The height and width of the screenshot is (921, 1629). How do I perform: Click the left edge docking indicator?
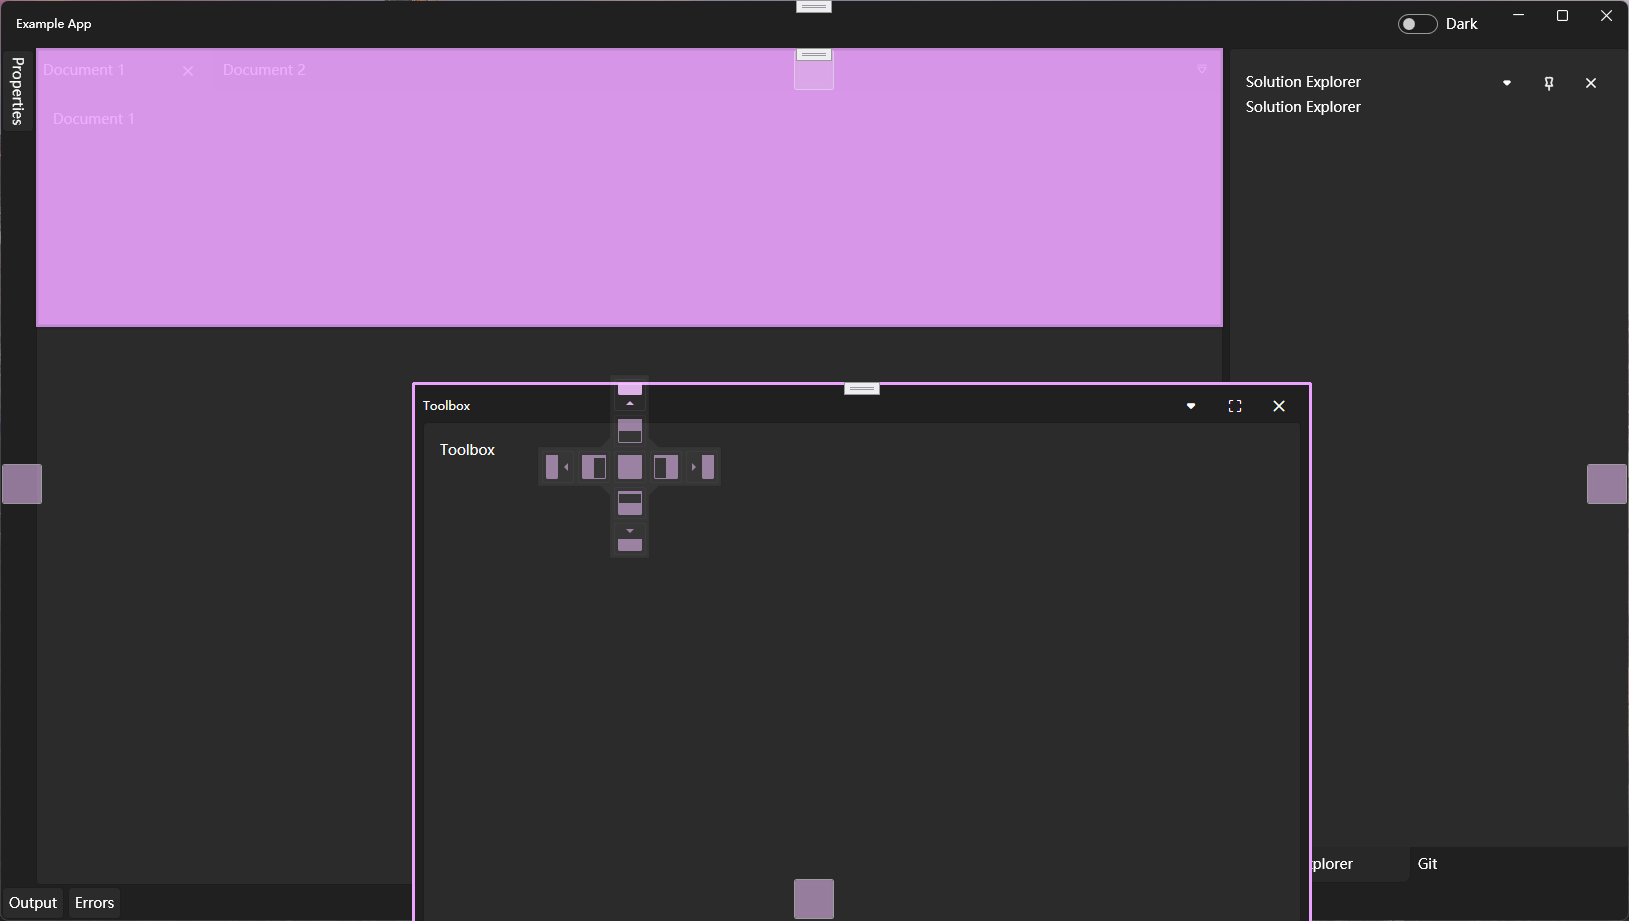(x=21, y=484)
